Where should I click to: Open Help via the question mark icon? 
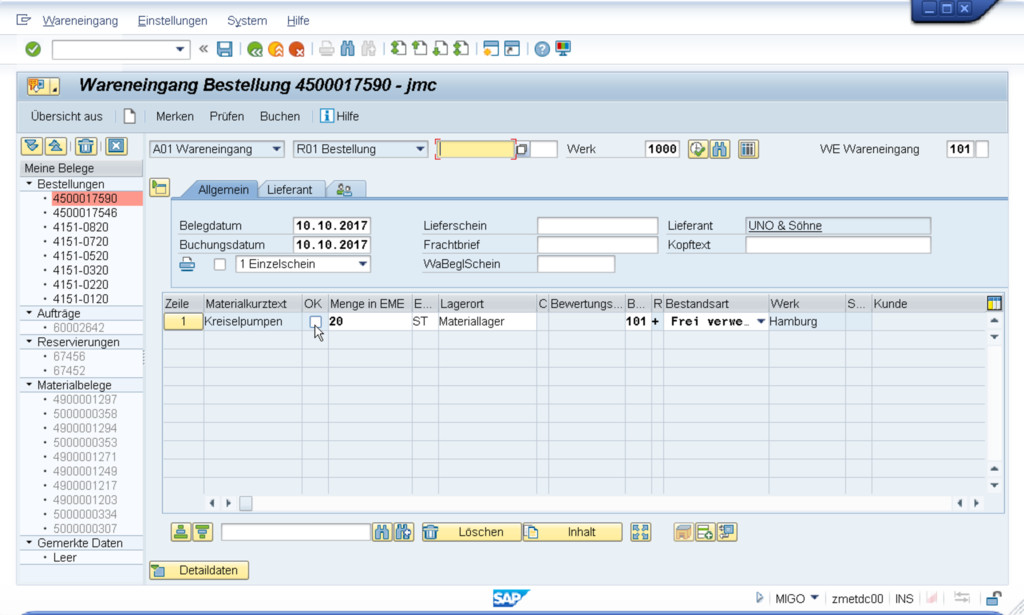[542, 49]
